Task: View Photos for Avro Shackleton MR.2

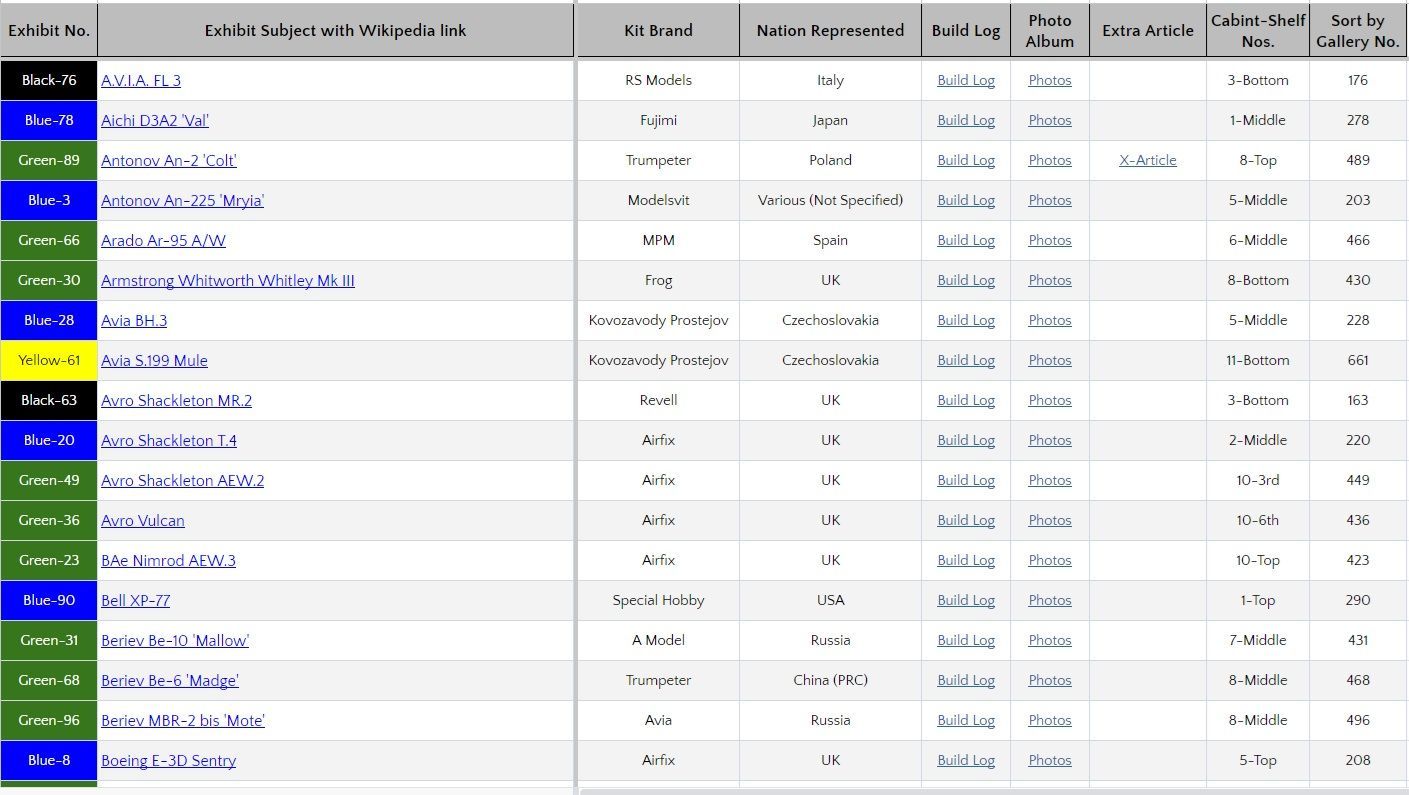Action: coord(1049,400)
